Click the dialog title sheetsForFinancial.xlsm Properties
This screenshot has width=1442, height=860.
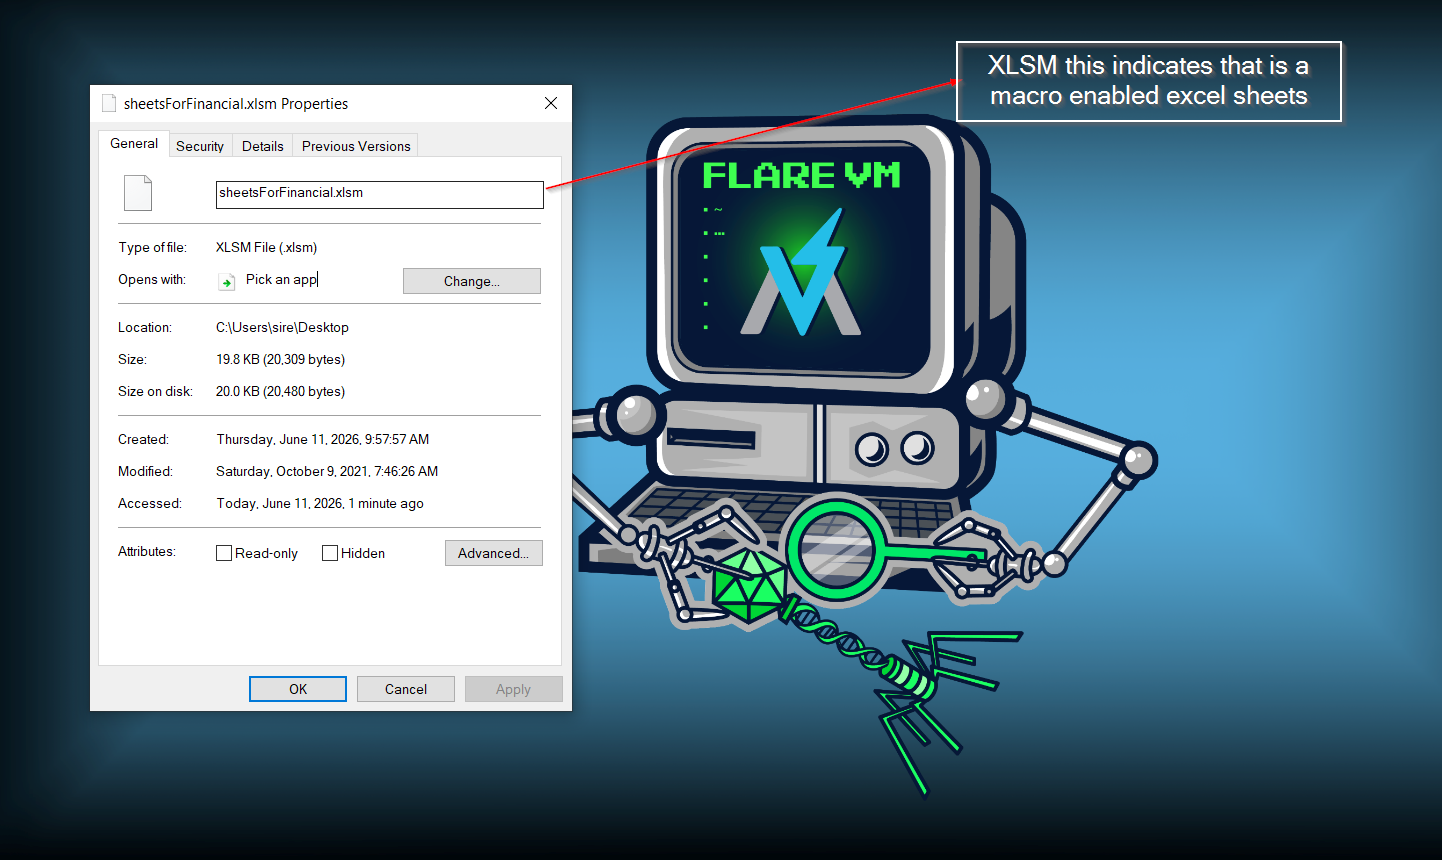coord(236,104)
